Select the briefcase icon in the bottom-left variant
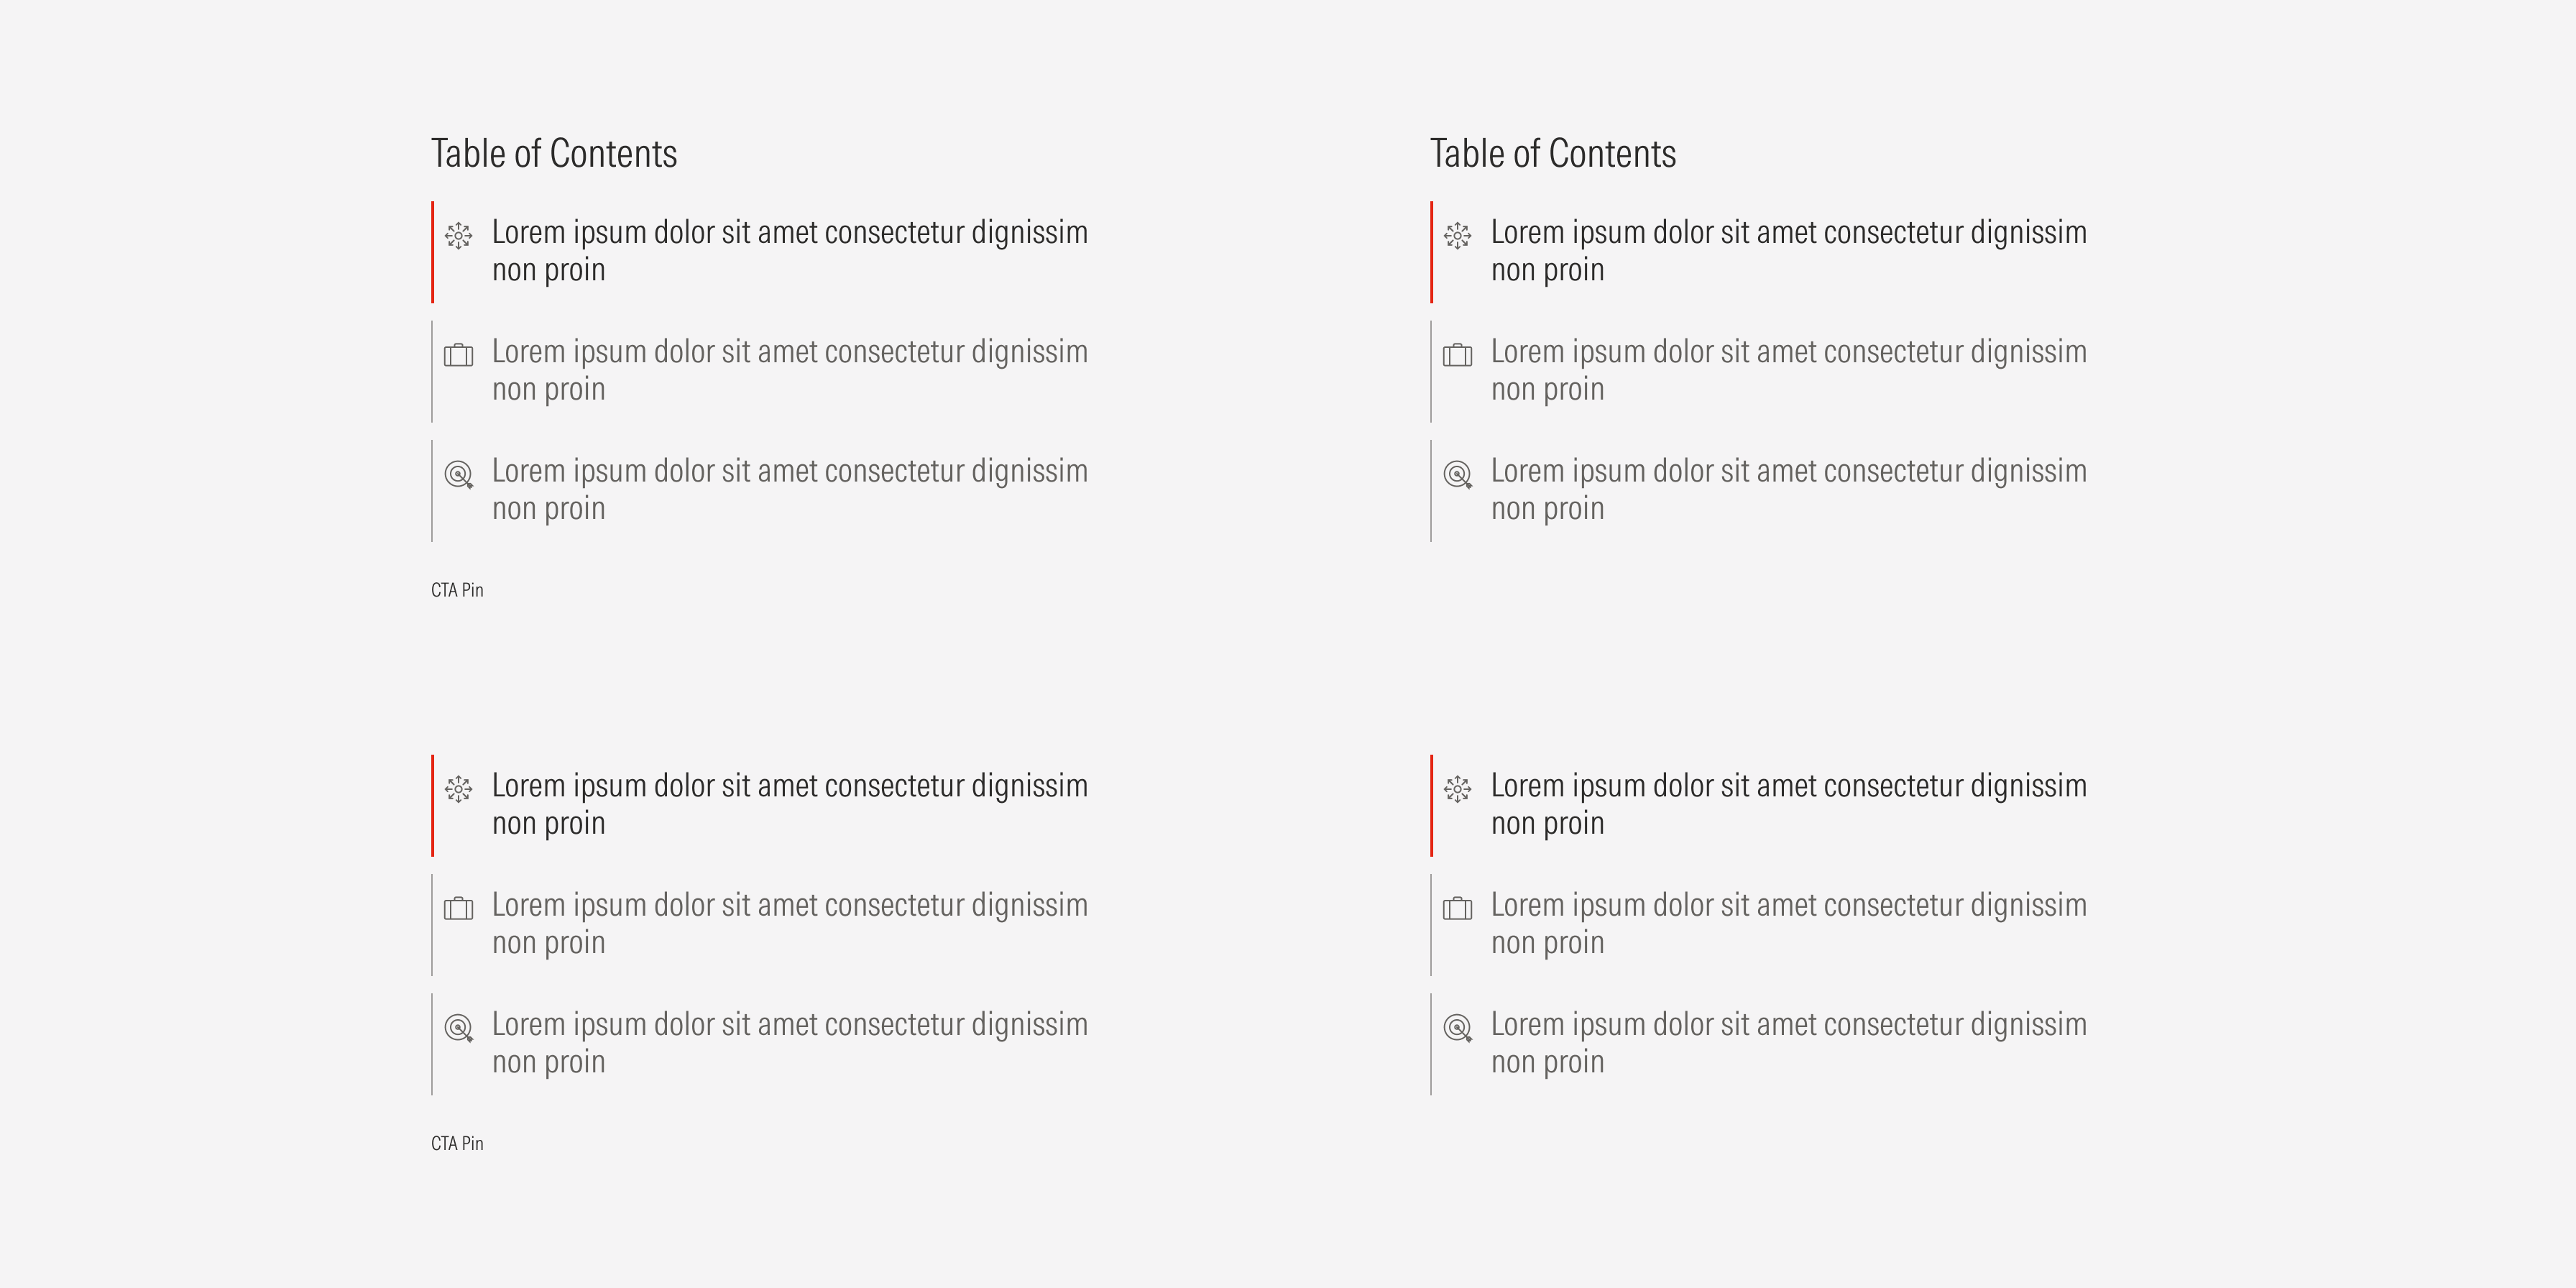The image size is (2576, 1288). tap(459, 911)
